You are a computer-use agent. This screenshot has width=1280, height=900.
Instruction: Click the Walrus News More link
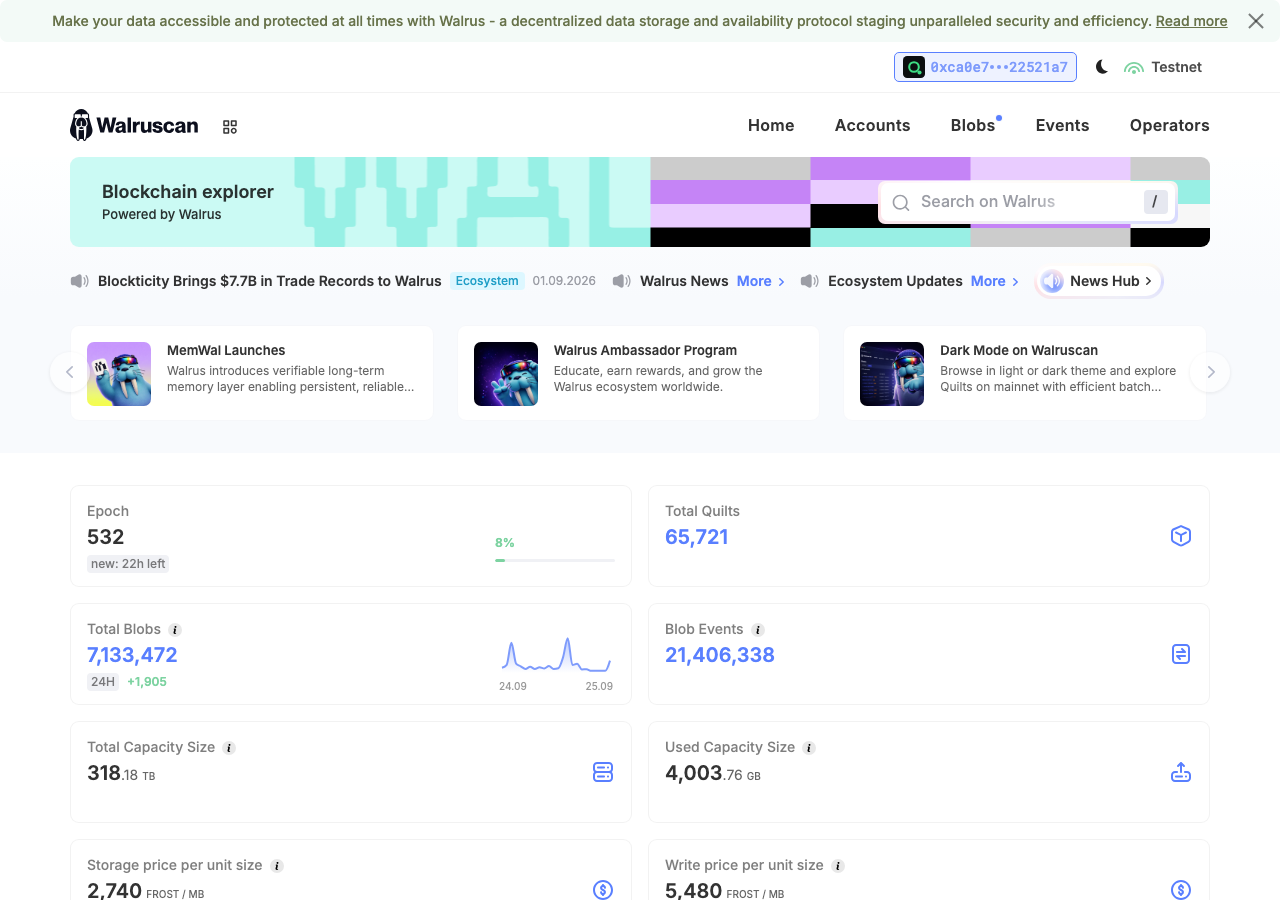point(761,281)
